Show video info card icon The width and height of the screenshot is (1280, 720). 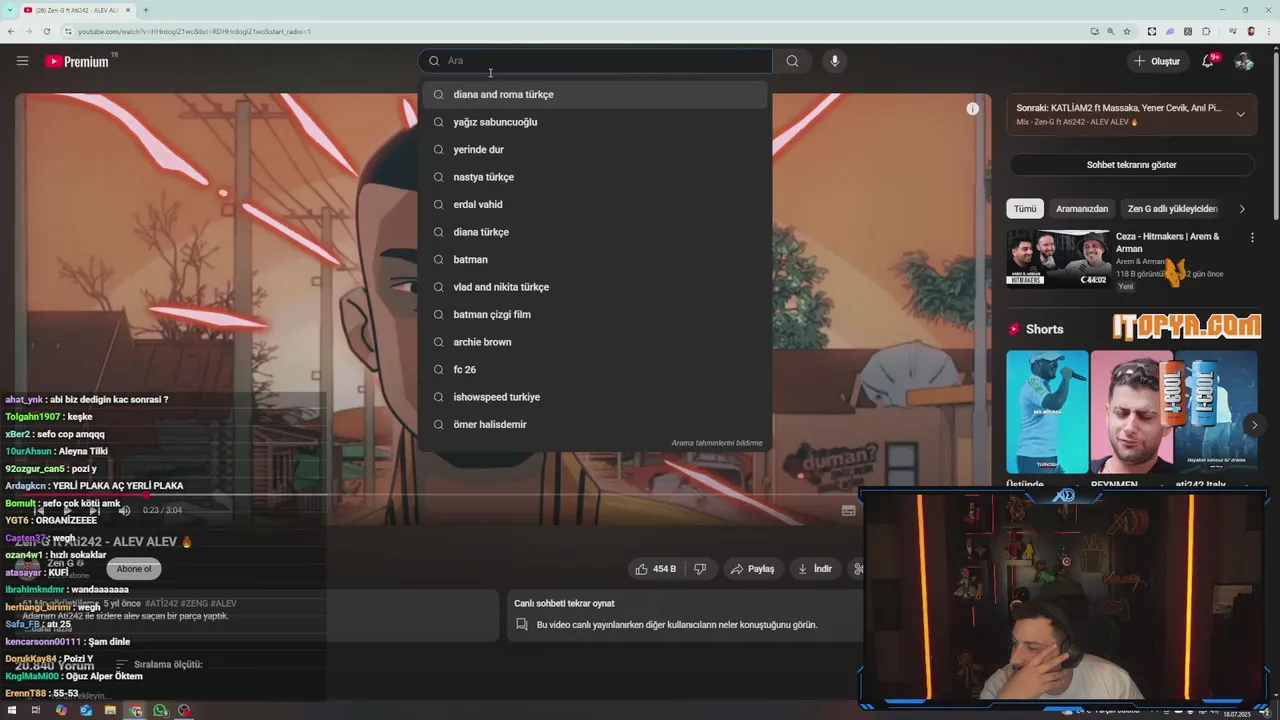coord(972,108)
